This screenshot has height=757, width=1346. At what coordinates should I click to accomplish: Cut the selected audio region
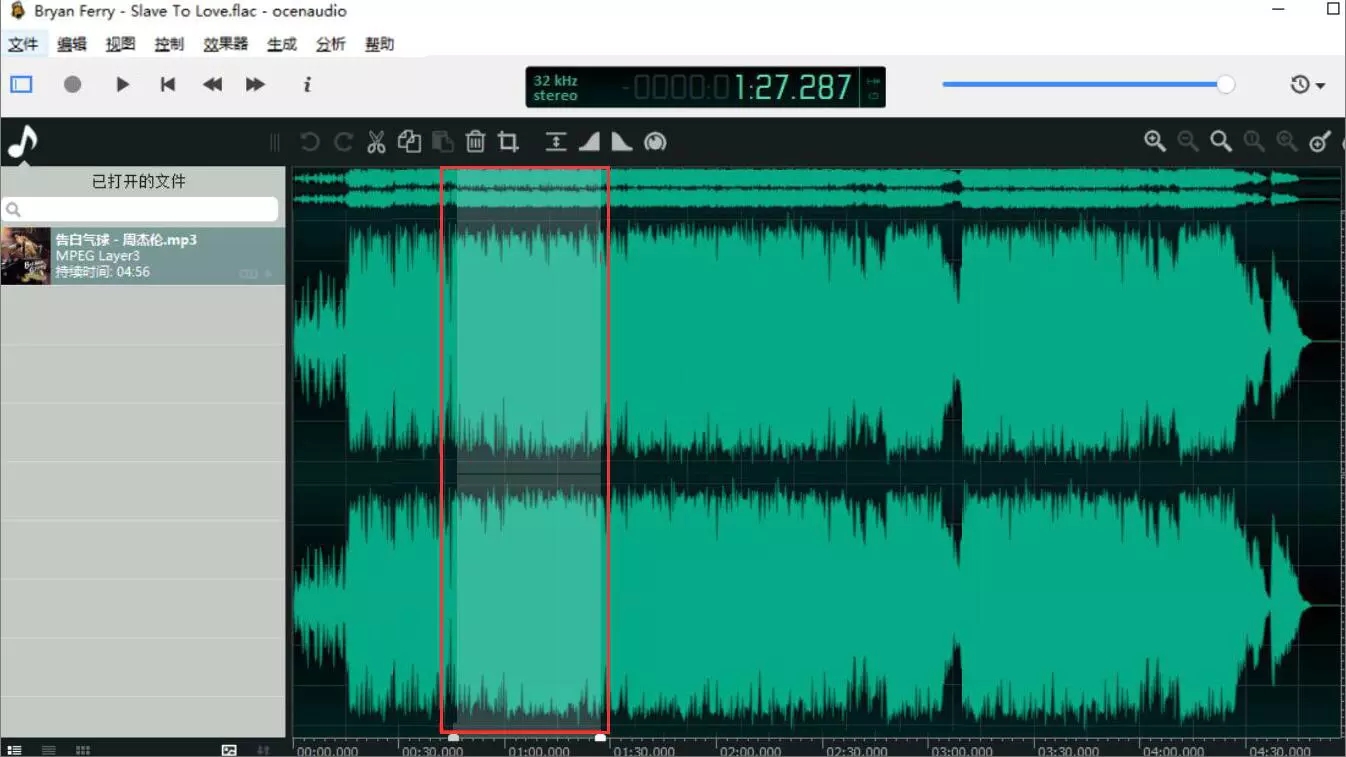(x=376, y=141)
